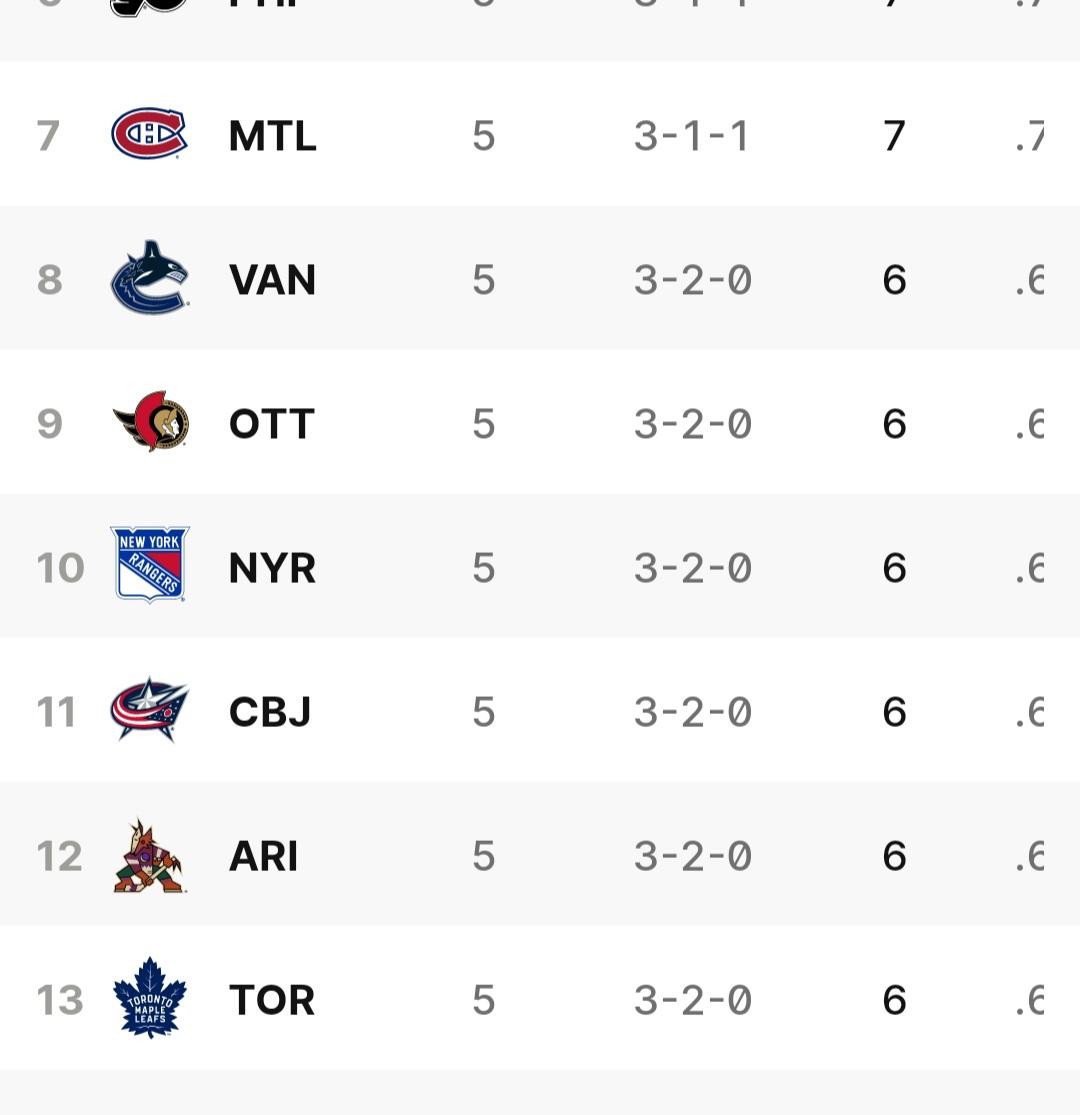Tap the New York Rangers shield logo
The height and width of the screenshot is (1115, 1080).
(149, 566)
